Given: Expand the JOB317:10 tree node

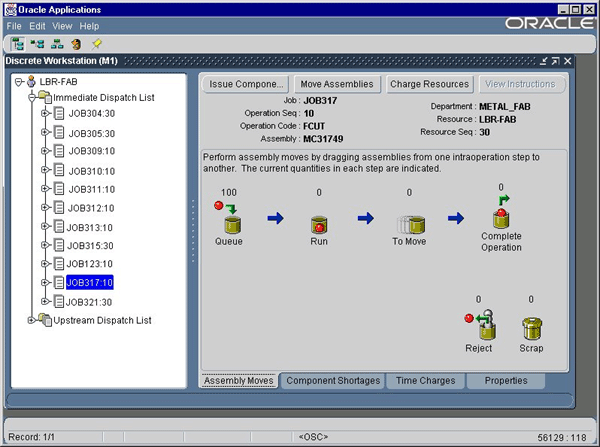Looking at the screenshot, I should click(x=45, y=282).
